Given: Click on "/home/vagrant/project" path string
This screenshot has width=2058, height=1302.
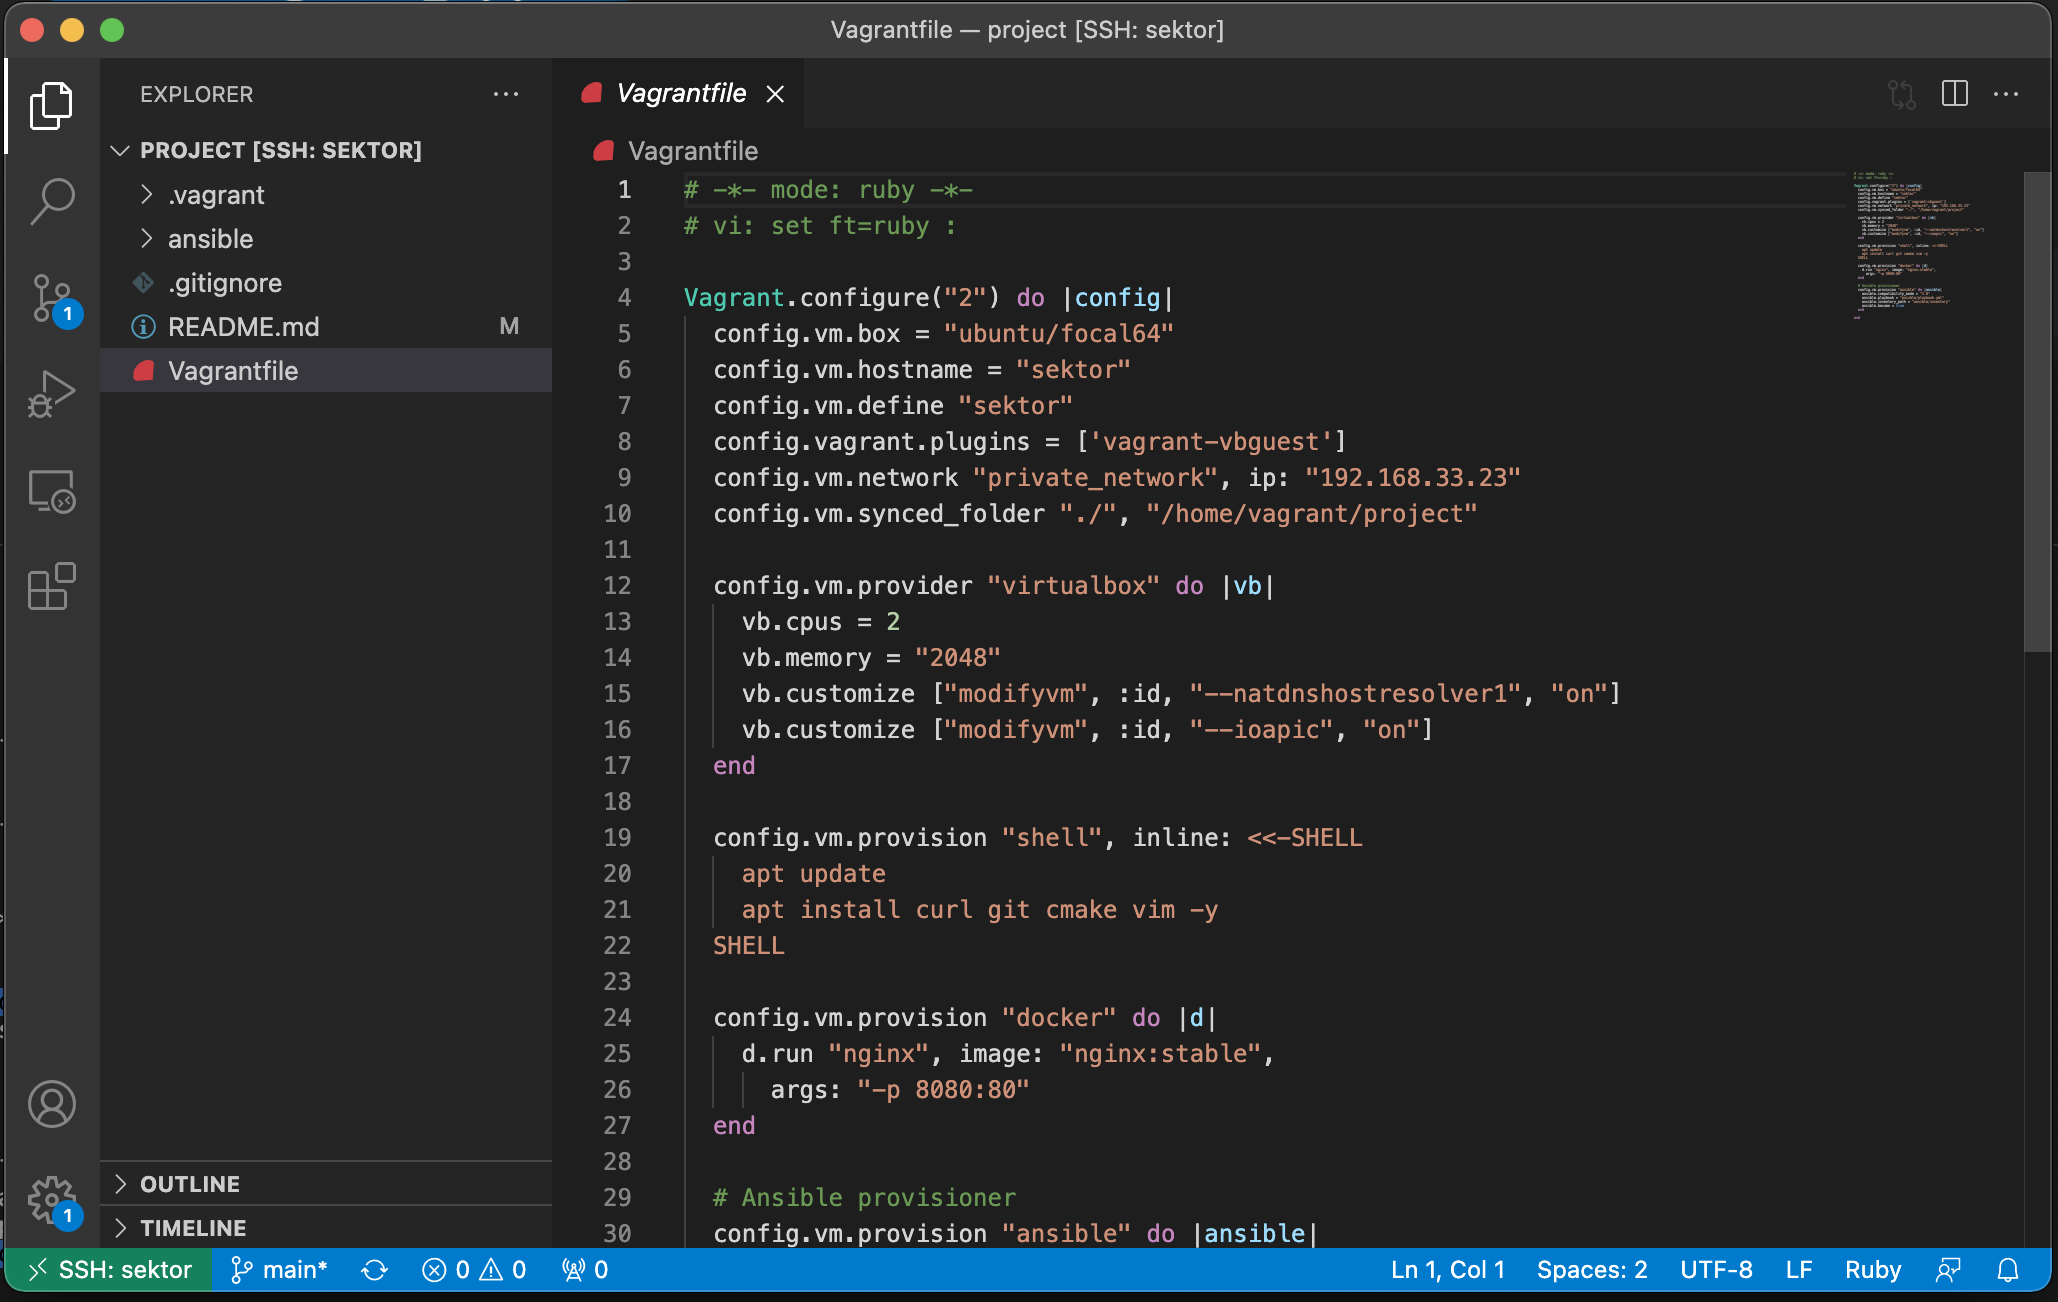Looking at the screenshot, I should coord(1311,514).
